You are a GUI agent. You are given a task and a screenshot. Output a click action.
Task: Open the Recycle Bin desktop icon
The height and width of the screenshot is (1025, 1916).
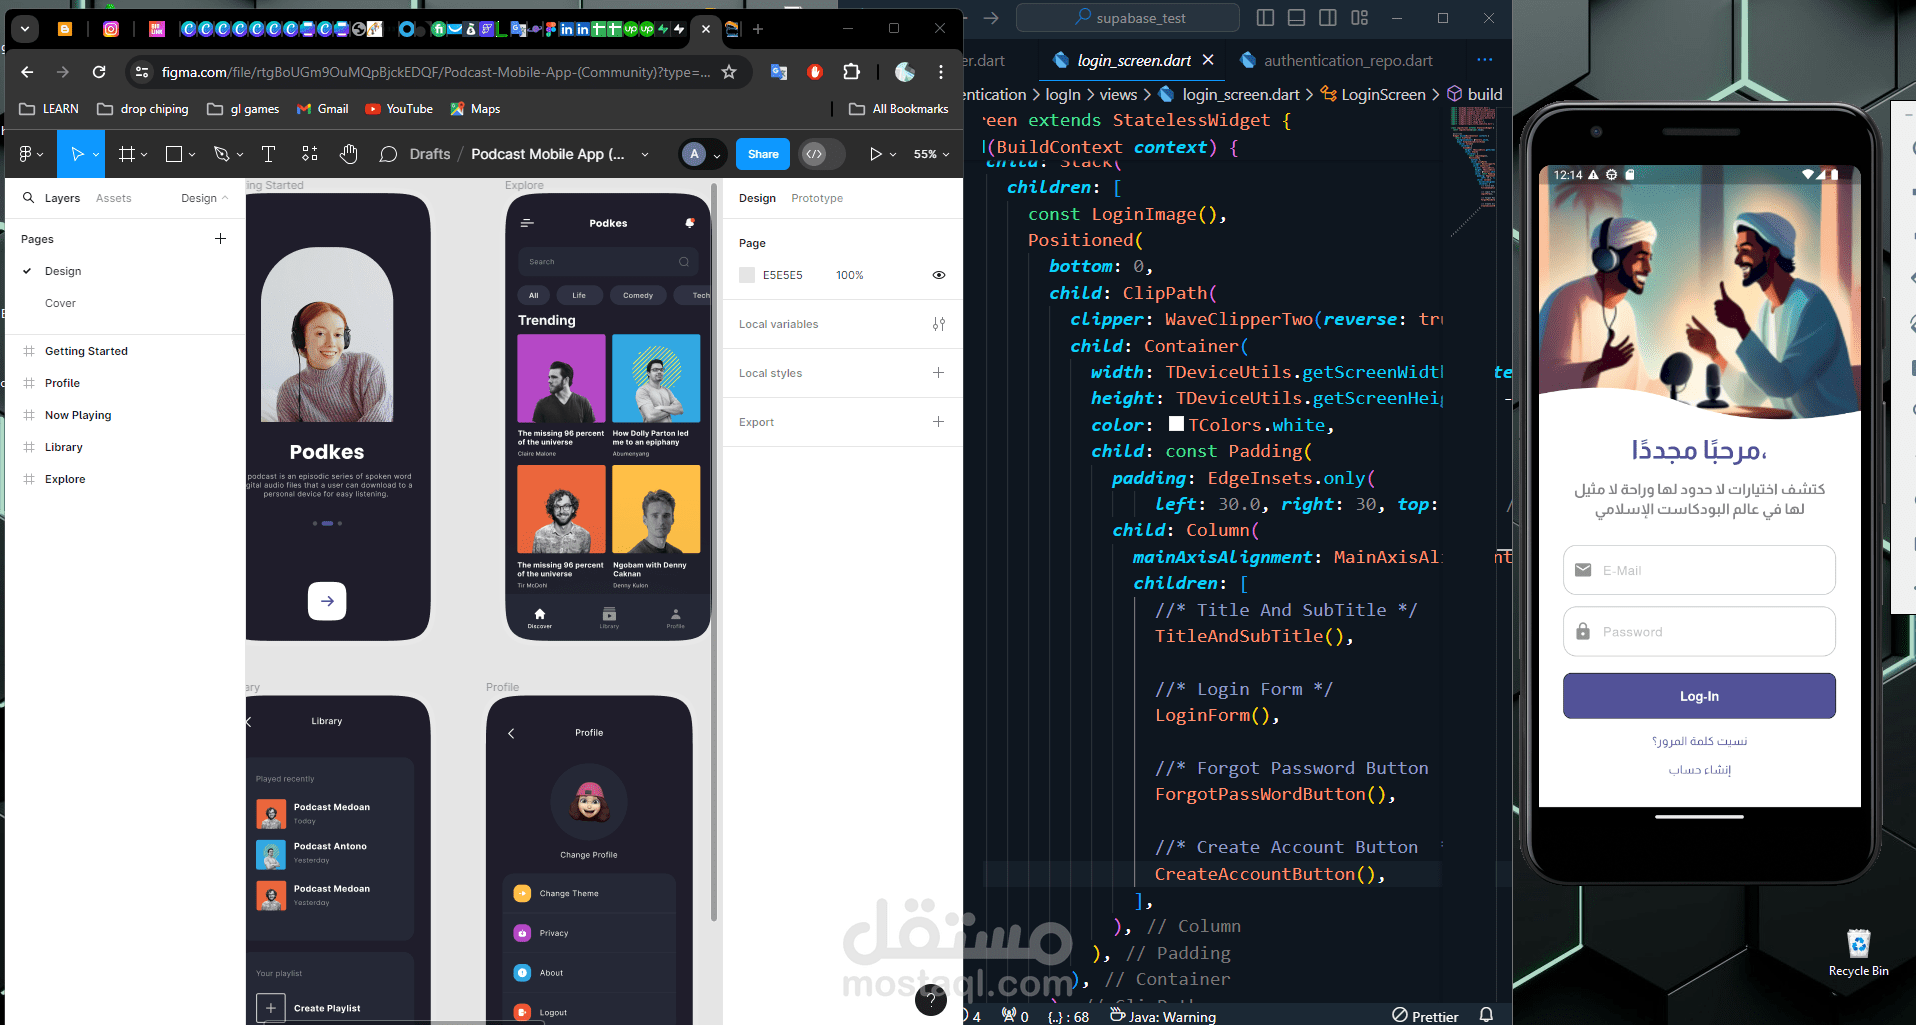pyautogui.click(x=1858, y=953)
